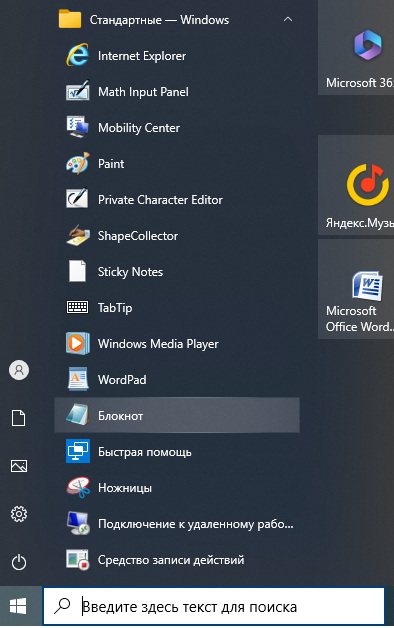Launch Быстрая помощь icon
The width and height of the screenshot is (394, 628).
click(77, 451)
